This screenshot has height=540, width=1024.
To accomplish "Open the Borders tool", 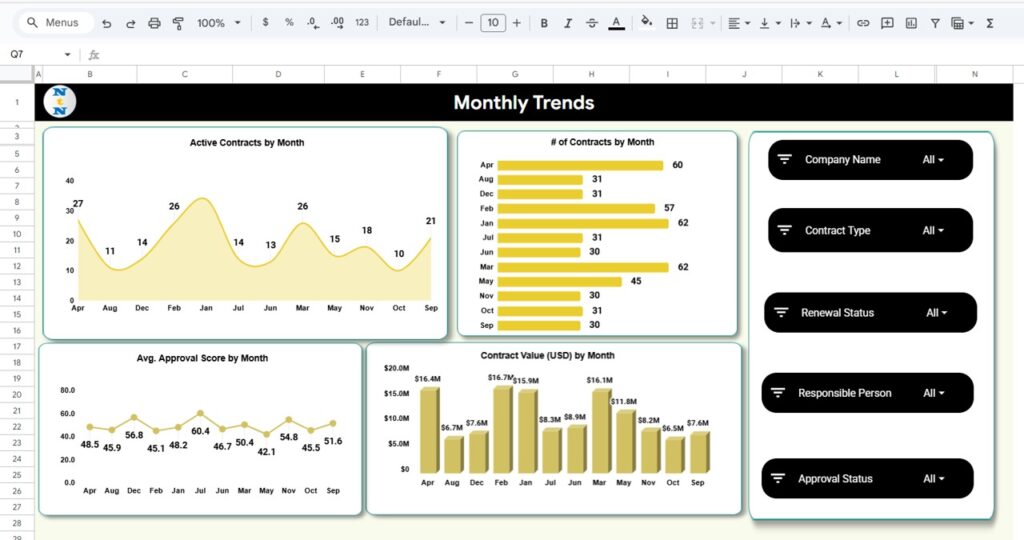I will tap(671, 23).
